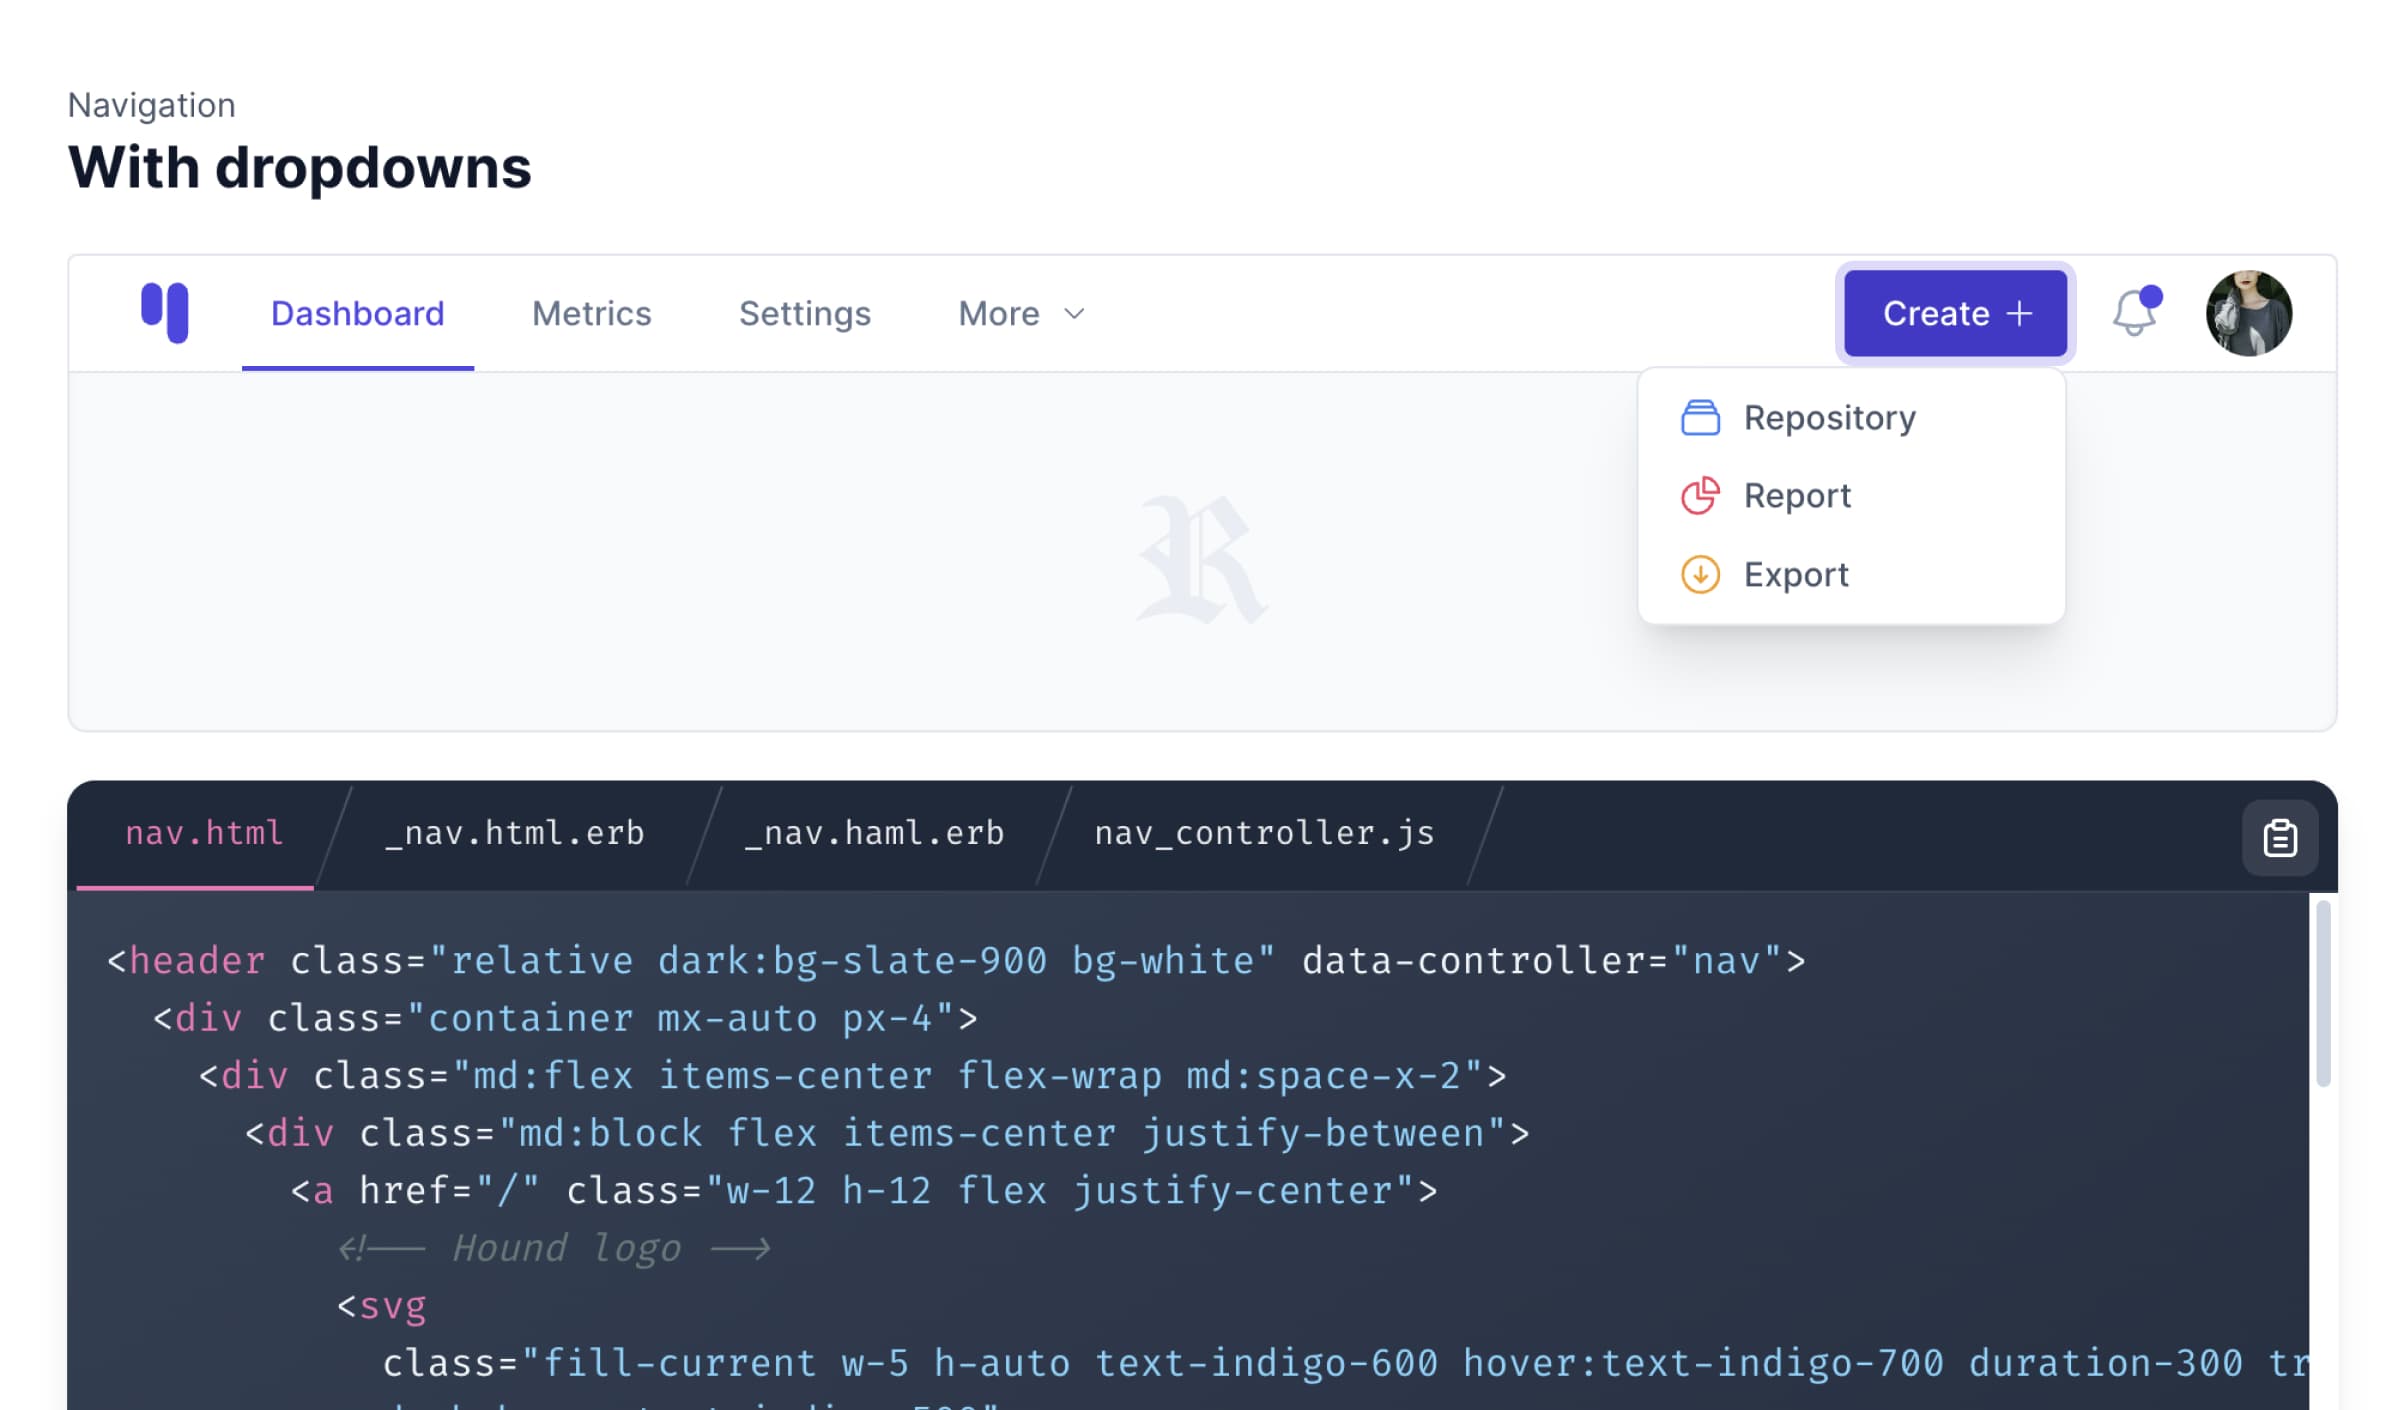Expand the More dropdown menu
2400x1410 pixels.
pyautogui.click(x=1019, y=312)
